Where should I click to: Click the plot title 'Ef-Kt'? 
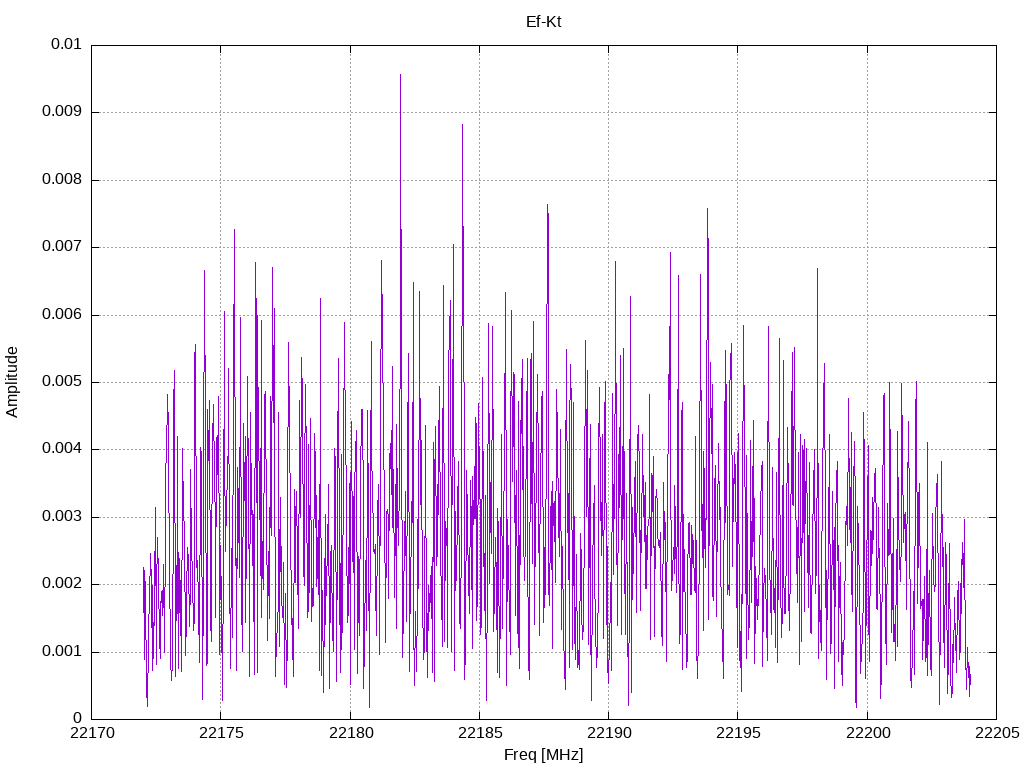coord(543,22)
